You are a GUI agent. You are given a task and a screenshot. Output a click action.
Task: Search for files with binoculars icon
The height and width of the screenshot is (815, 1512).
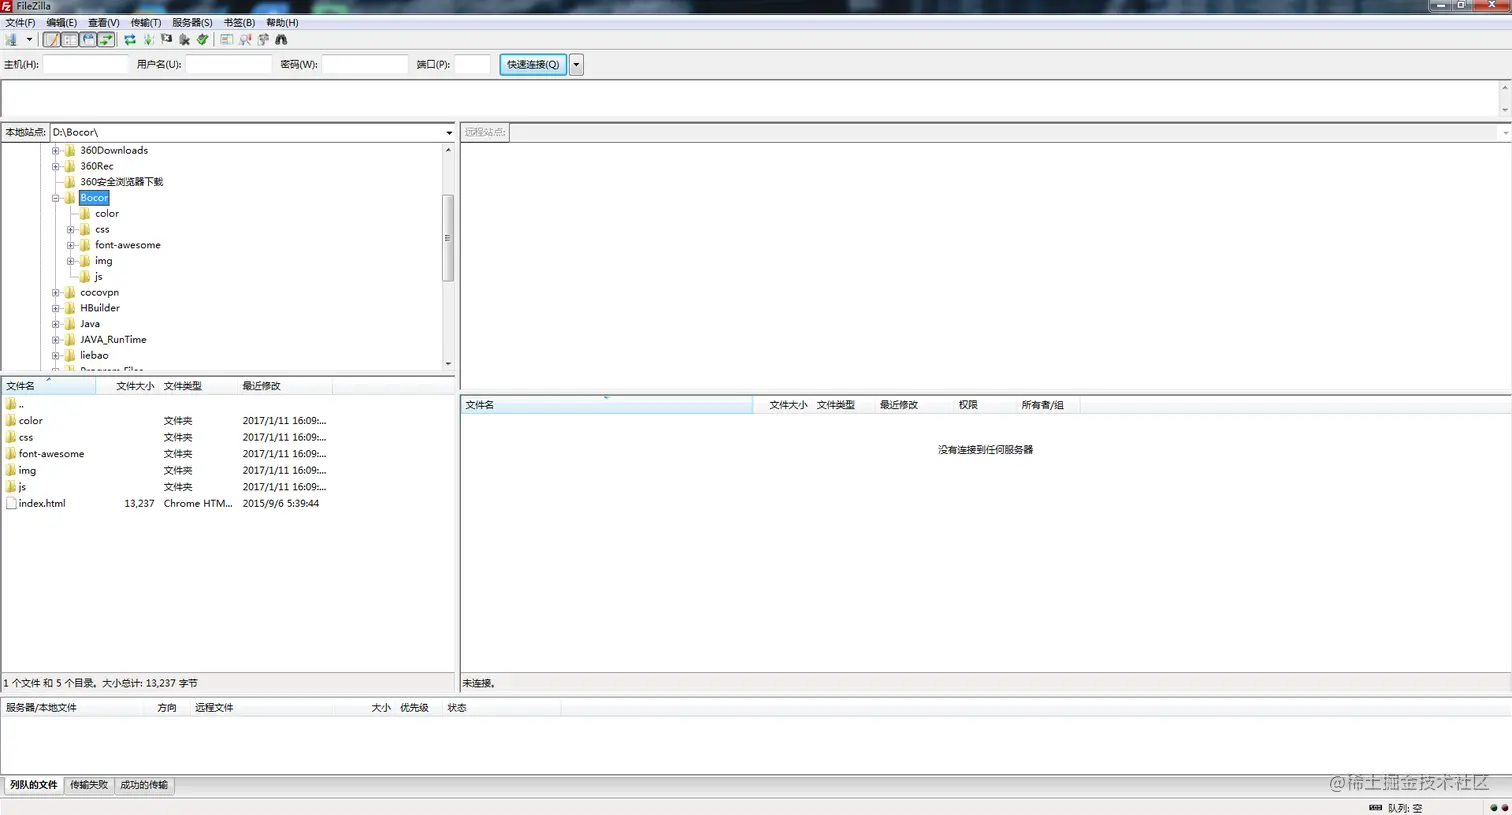[281, 40]
